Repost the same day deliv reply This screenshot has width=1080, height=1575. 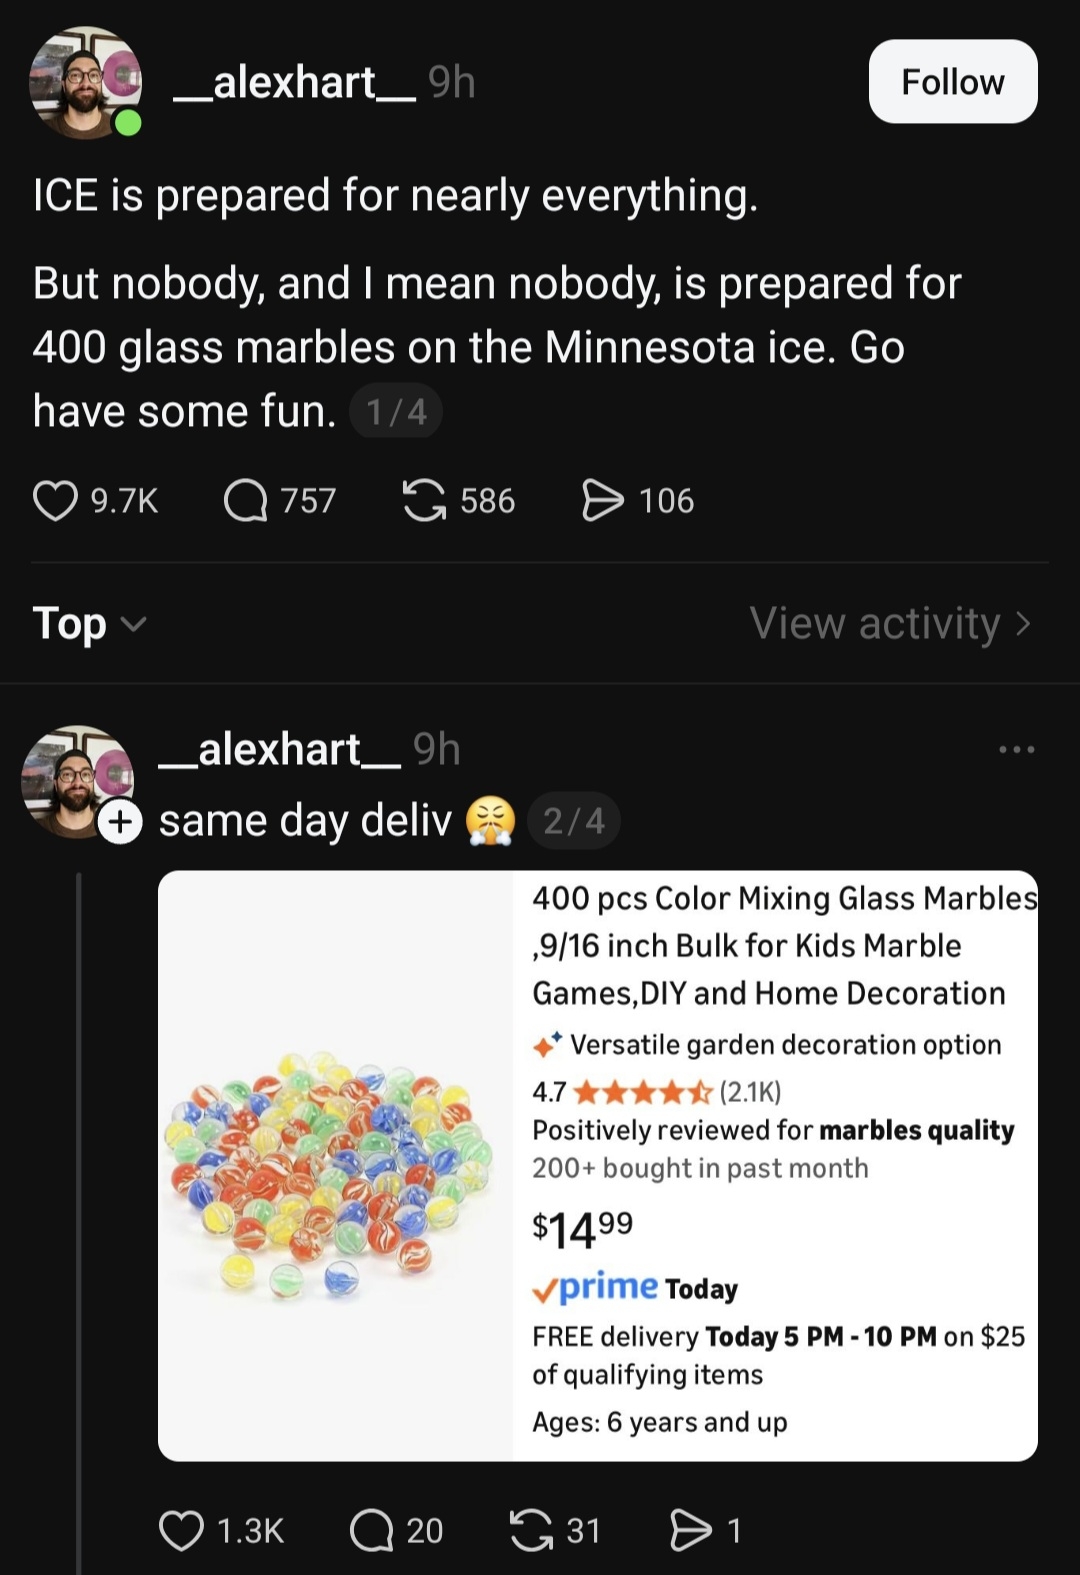(531, 1531)
